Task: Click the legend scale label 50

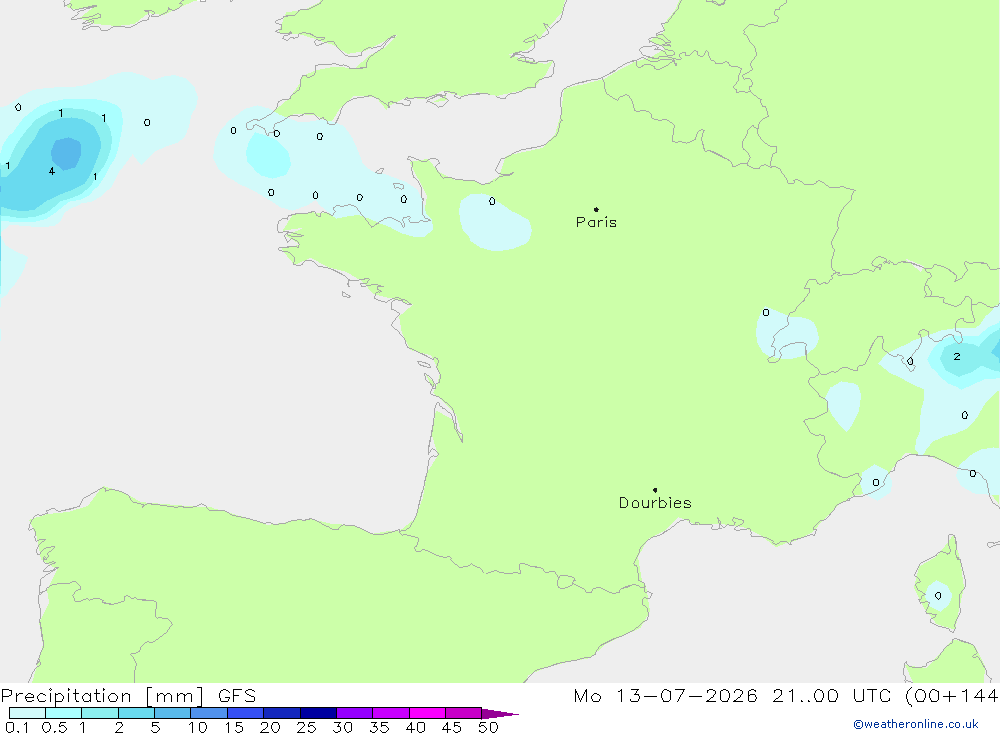Action: [x=488, y=727]
